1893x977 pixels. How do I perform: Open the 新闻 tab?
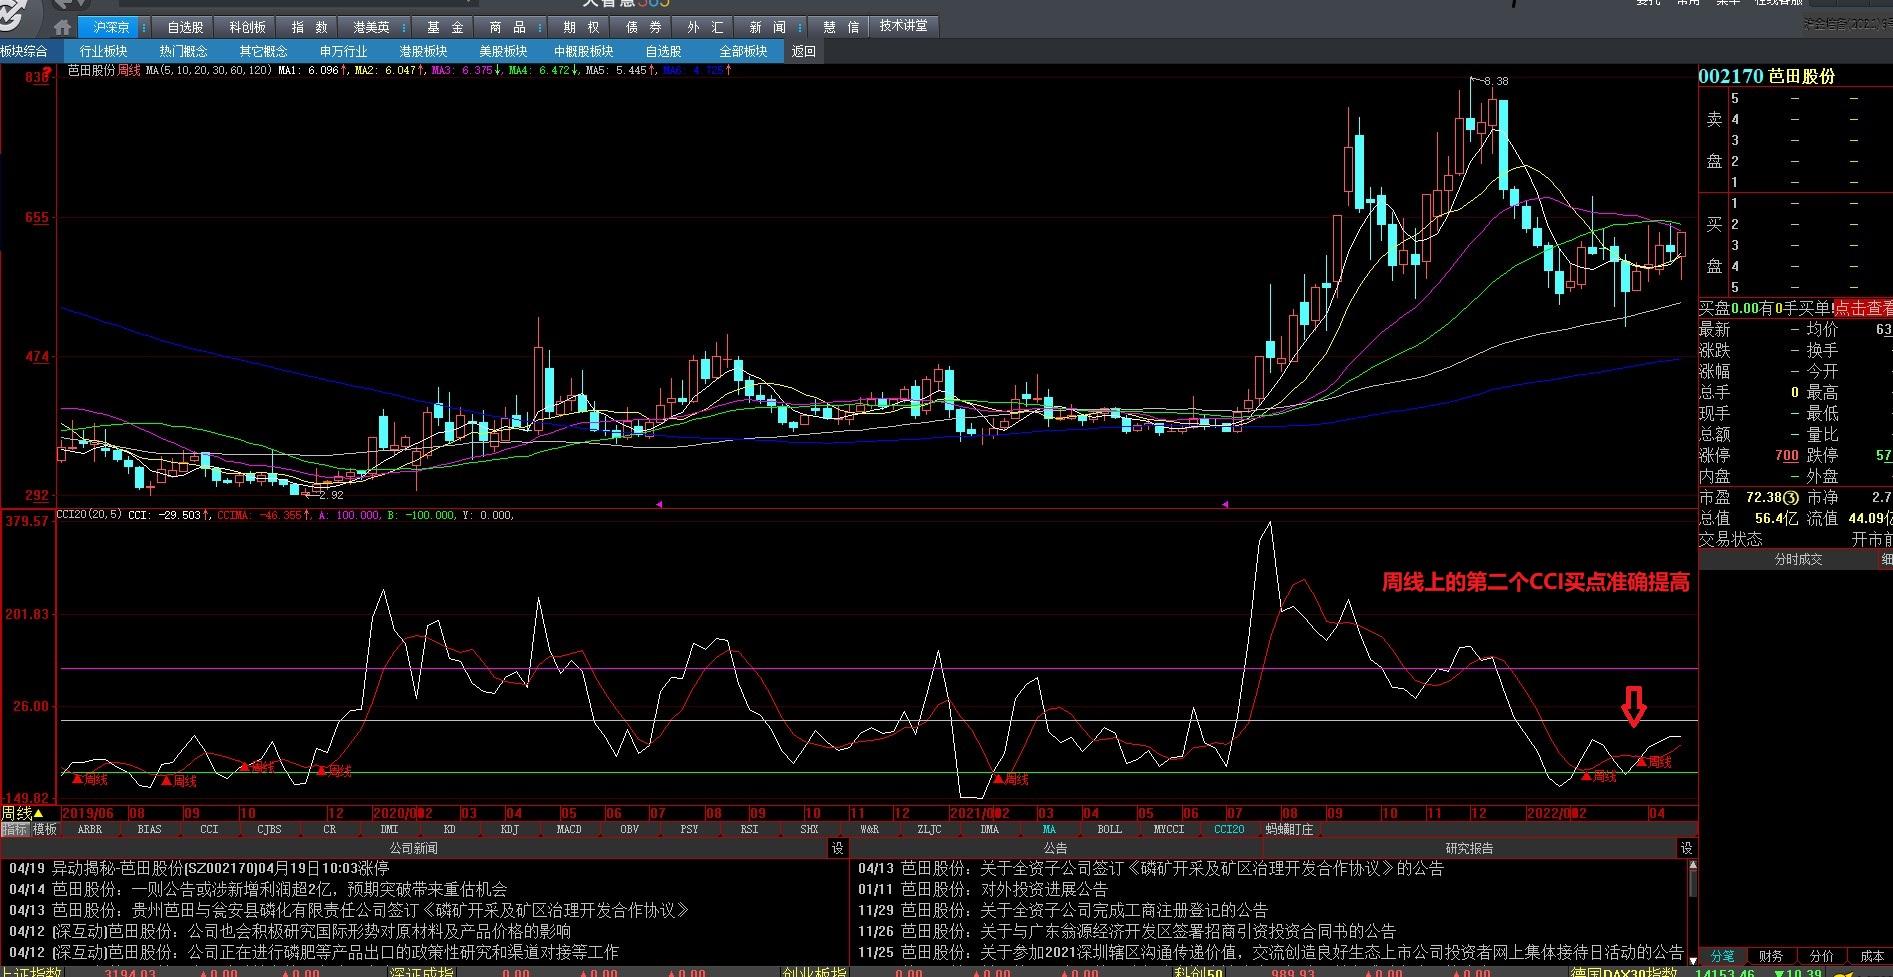767,28
